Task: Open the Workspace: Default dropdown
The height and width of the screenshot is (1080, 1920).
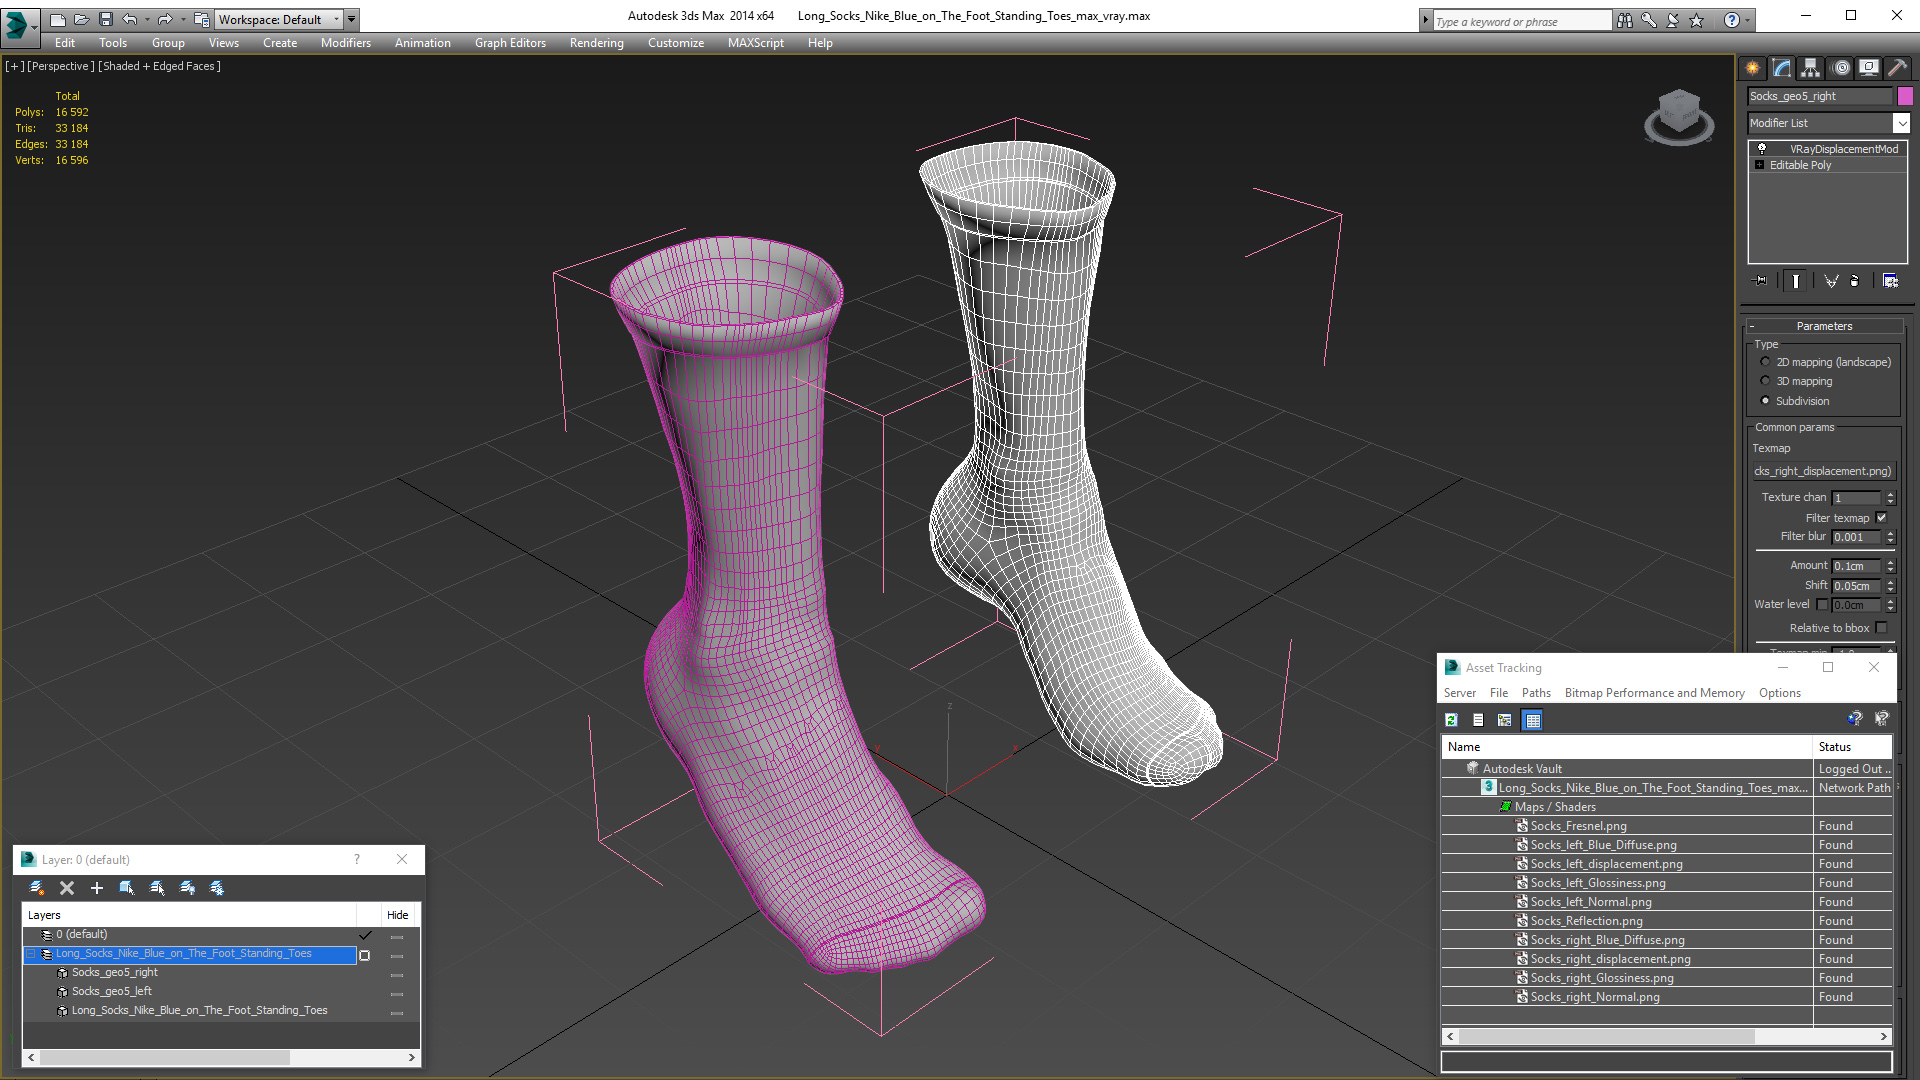Action: click(280, 19)
